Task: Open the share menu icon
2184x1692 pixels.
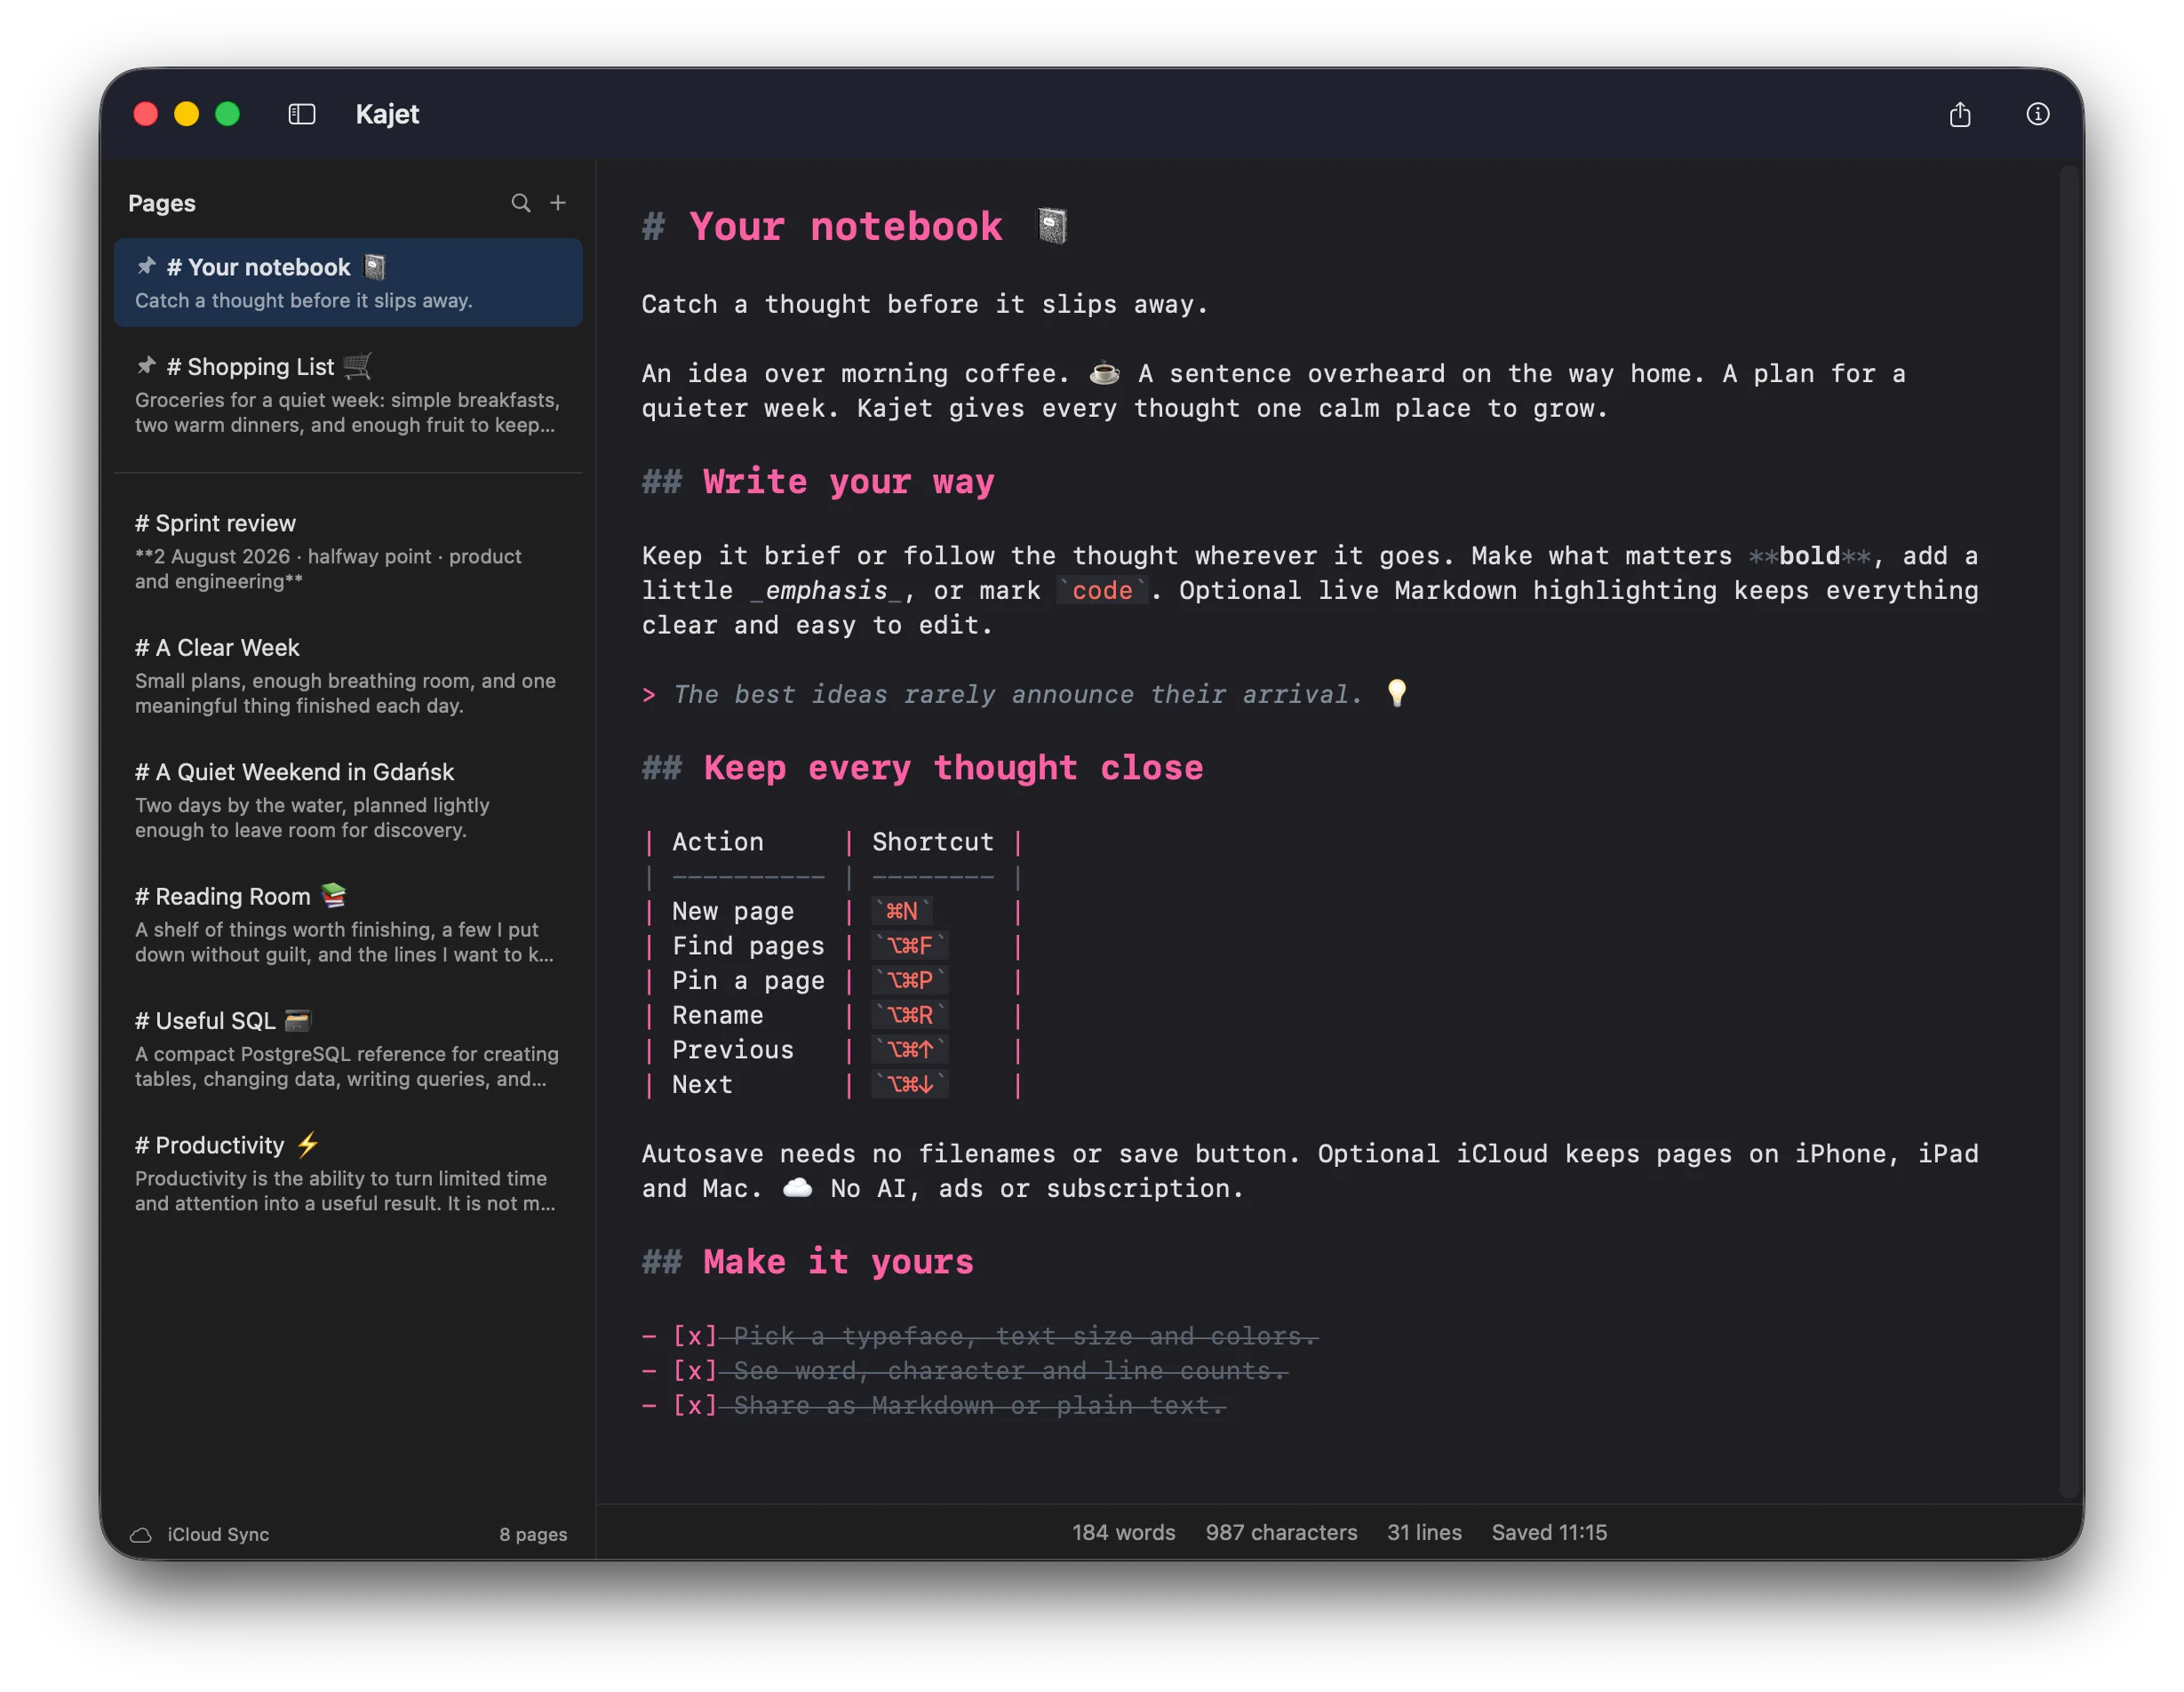Action: click(1959, 114)
